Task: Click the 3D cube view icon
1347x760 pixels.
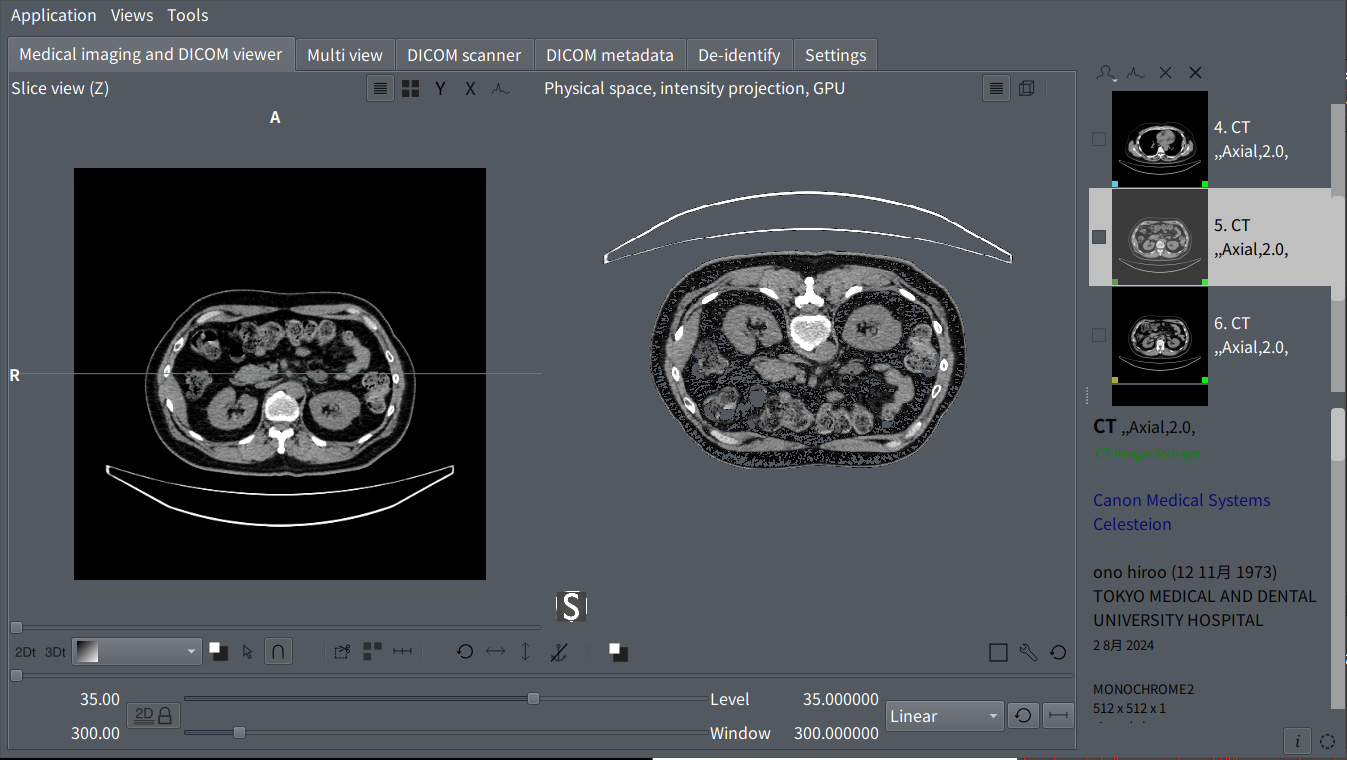Action: click(1026, 88)
